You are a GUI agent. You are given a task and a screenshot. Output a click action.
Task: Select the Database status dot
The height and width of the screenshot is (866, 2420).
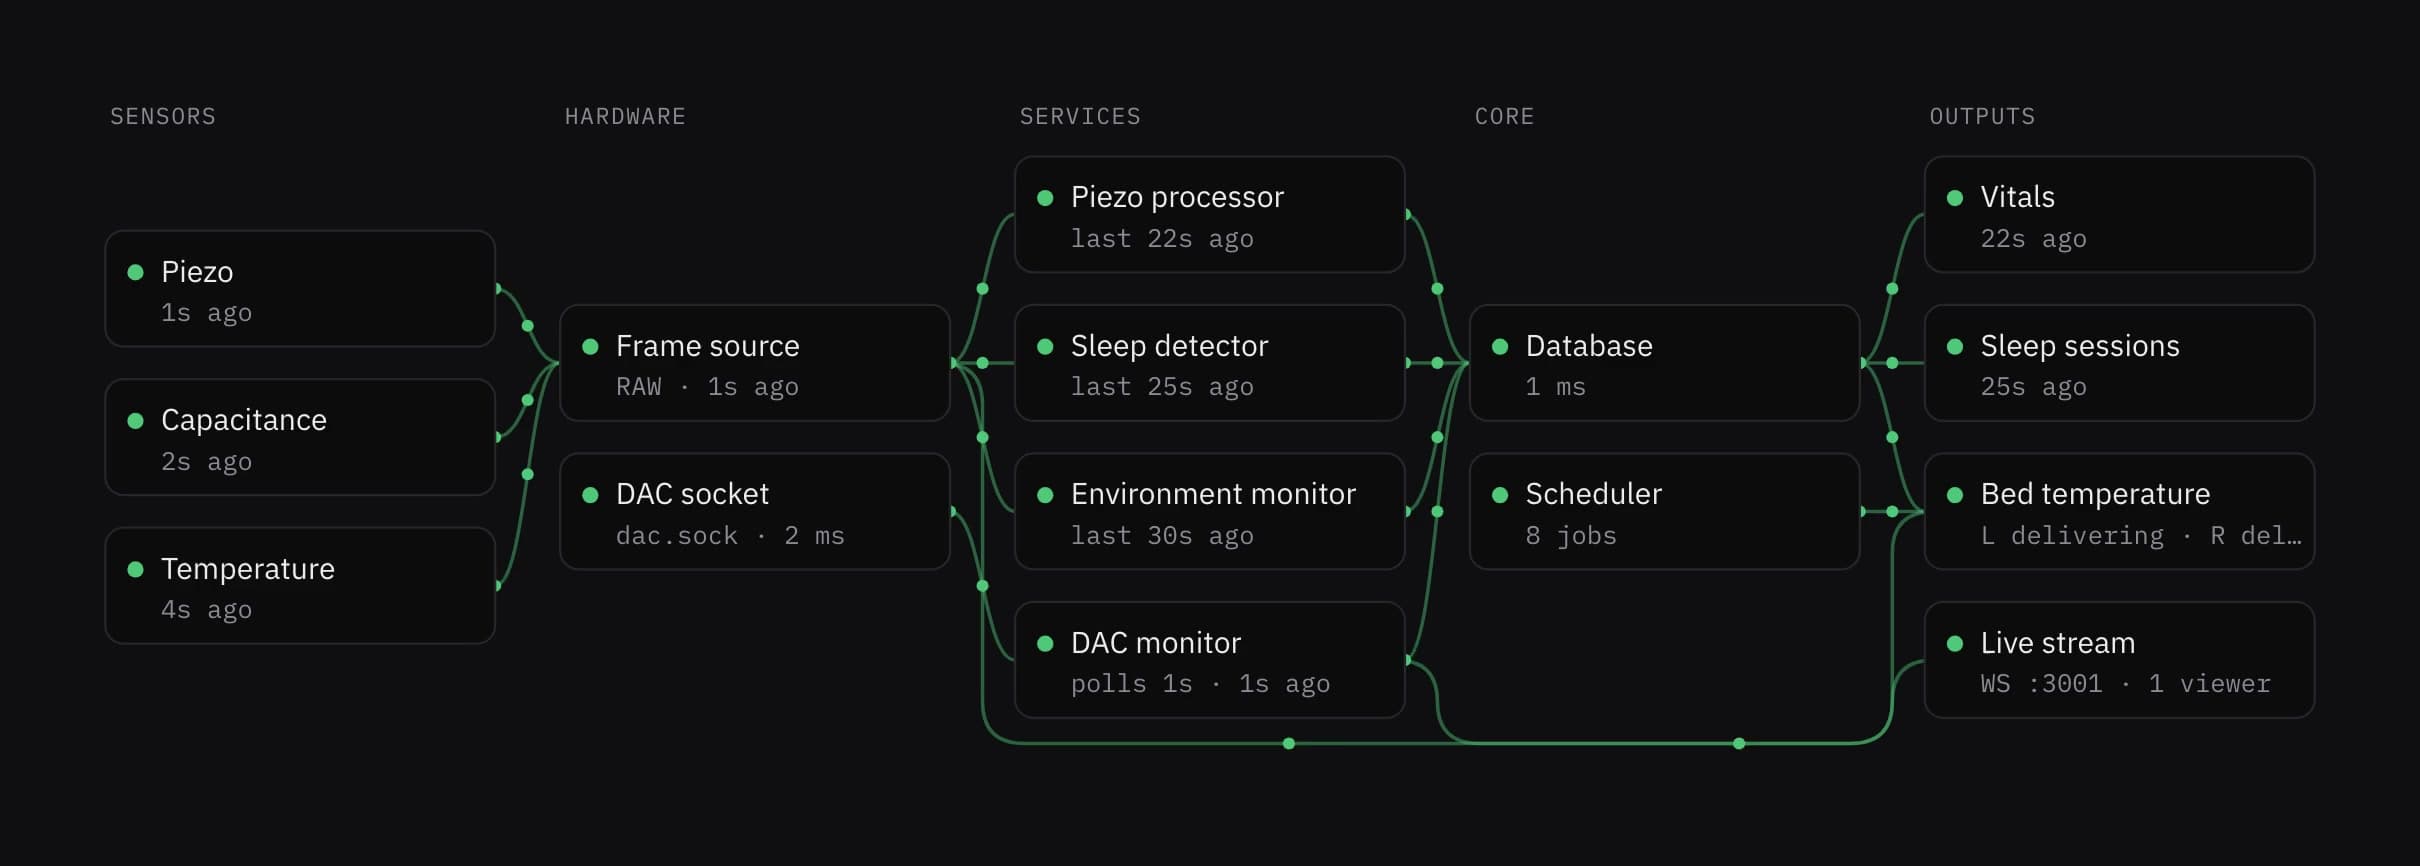1501,346
